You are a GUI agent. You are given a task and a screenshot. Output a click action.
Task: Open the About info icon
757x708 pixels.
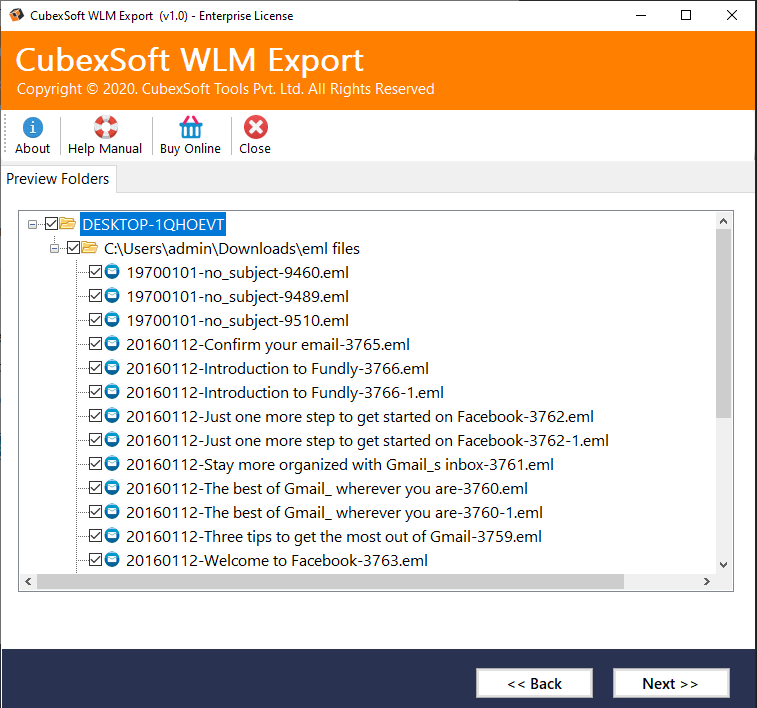point(32,128)
